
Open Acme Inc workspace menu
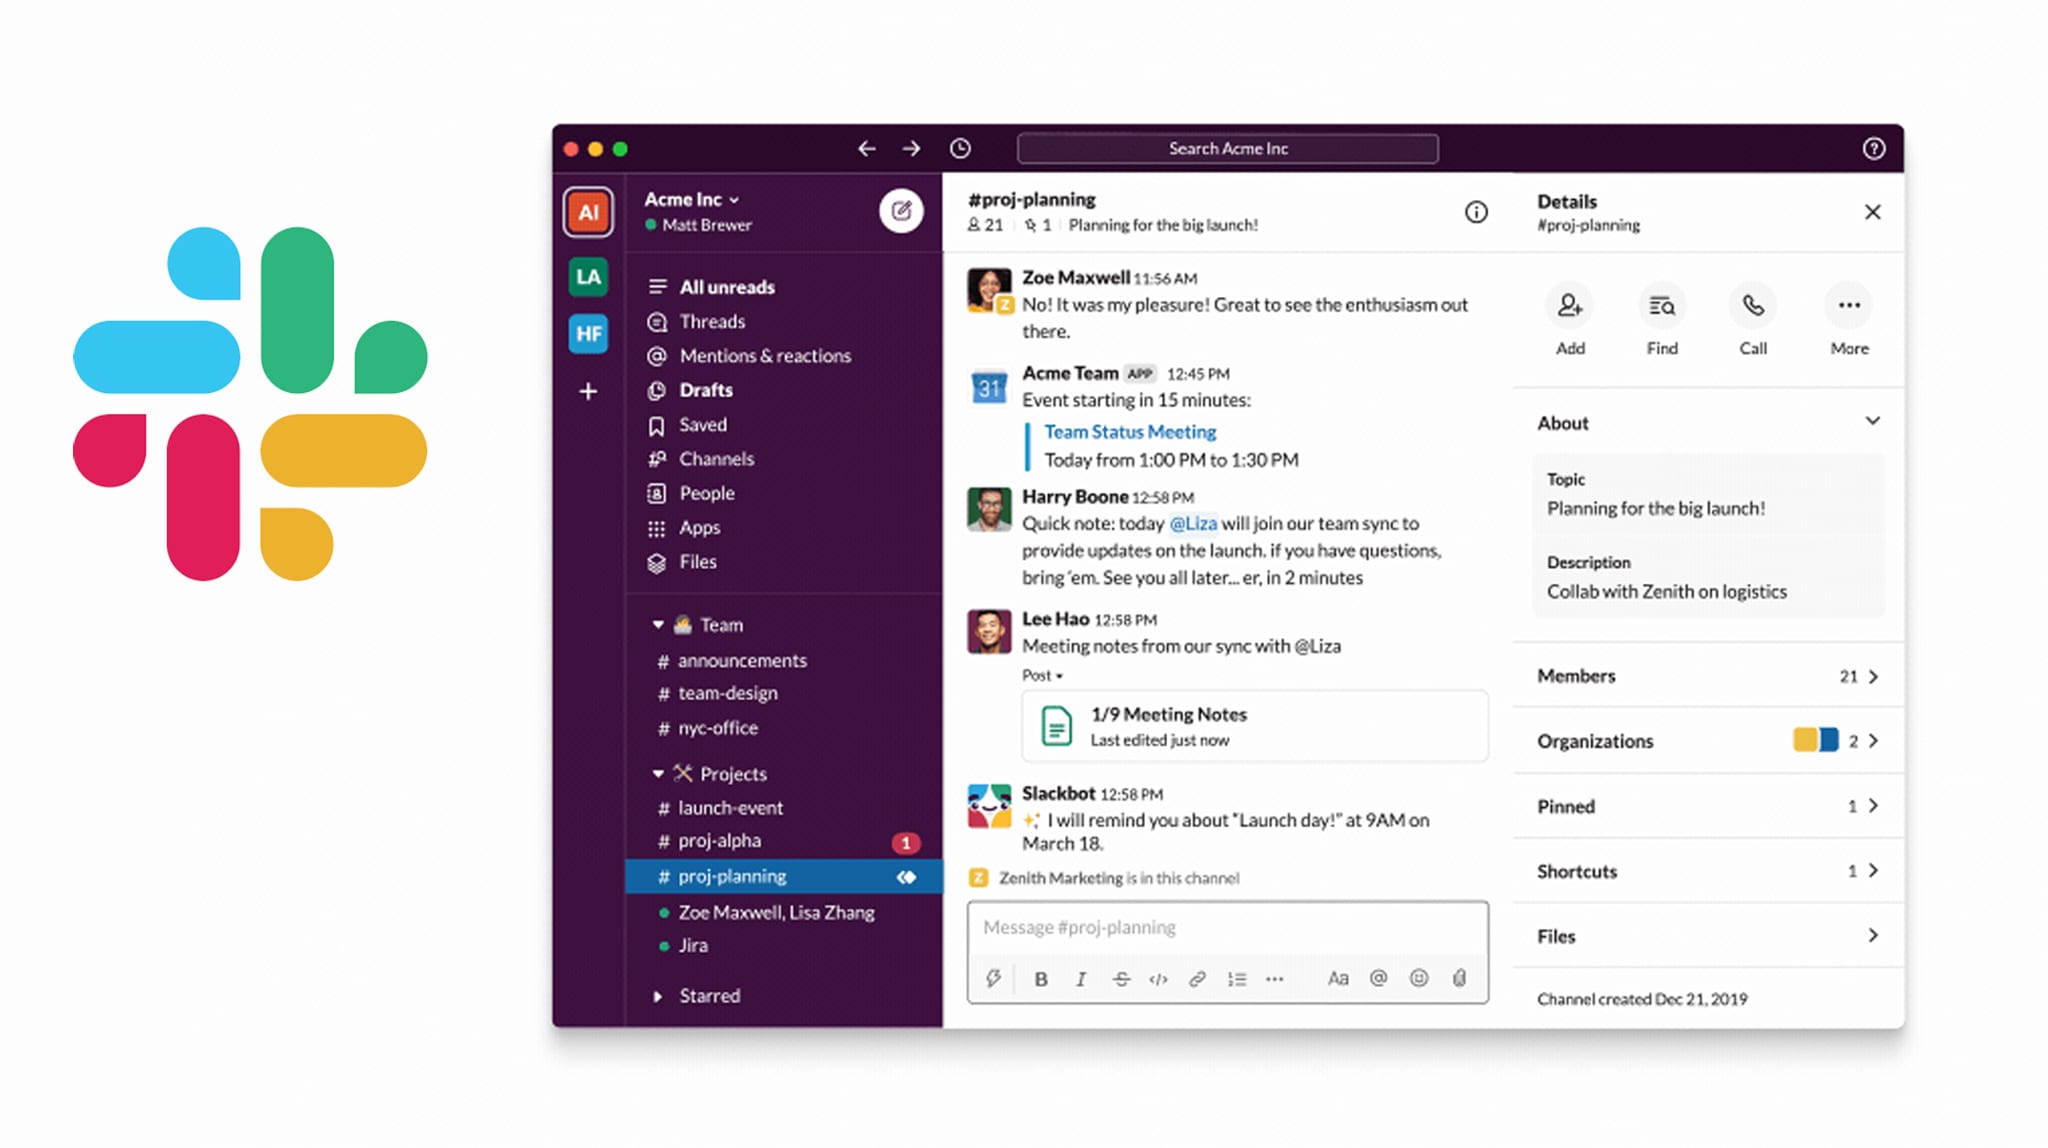(x=692, y=199)
